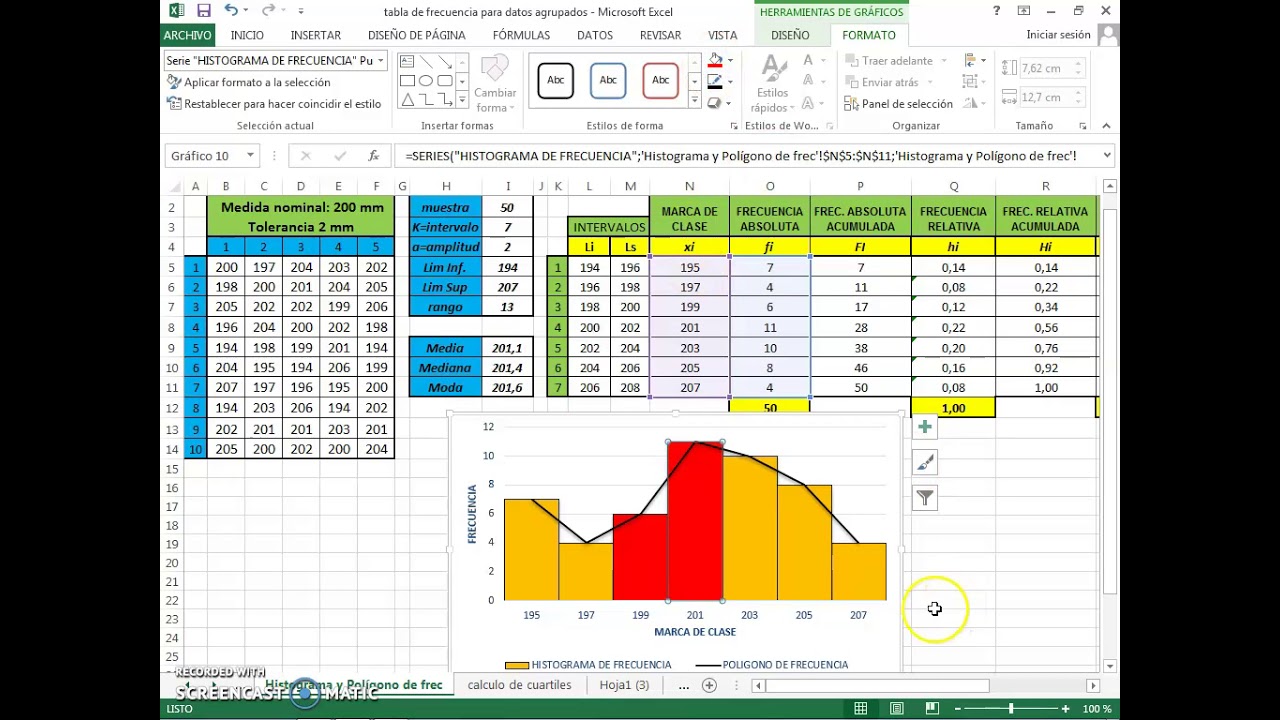Viewport: 1280px width, 720px height.
Task: Expand the formula bar
Action: pyautogui.click(x=1106, y=156)
